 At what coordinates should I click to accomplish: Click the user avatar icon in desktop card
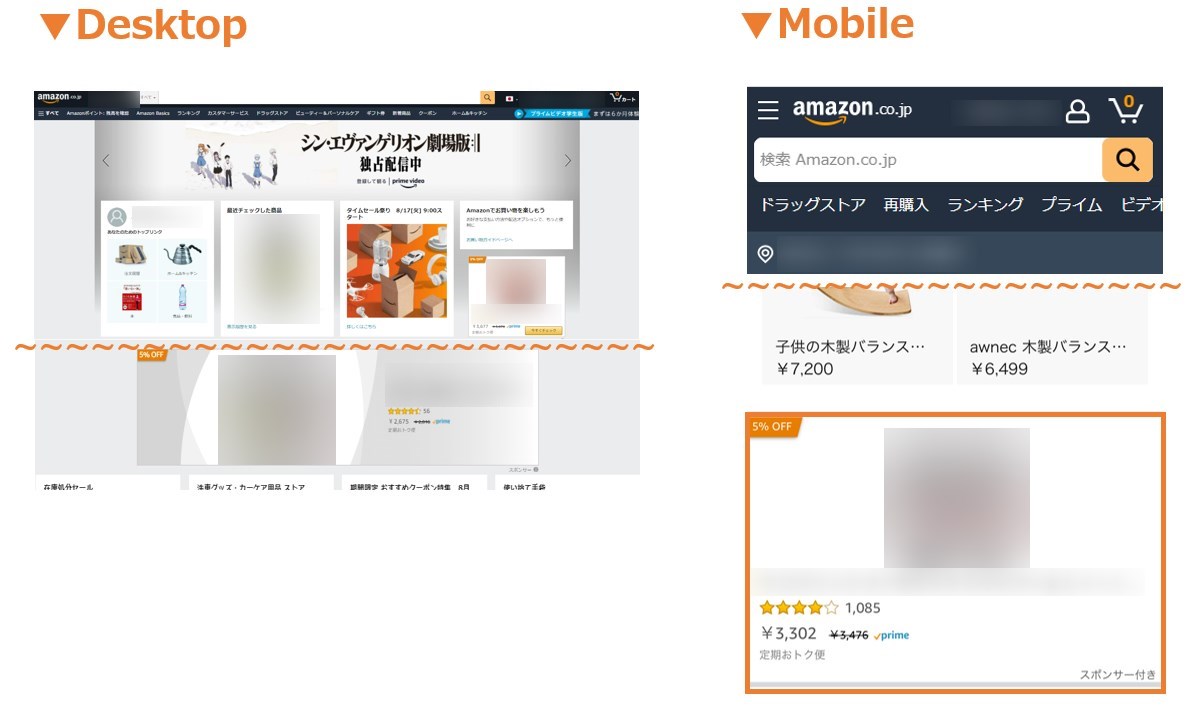117,217
